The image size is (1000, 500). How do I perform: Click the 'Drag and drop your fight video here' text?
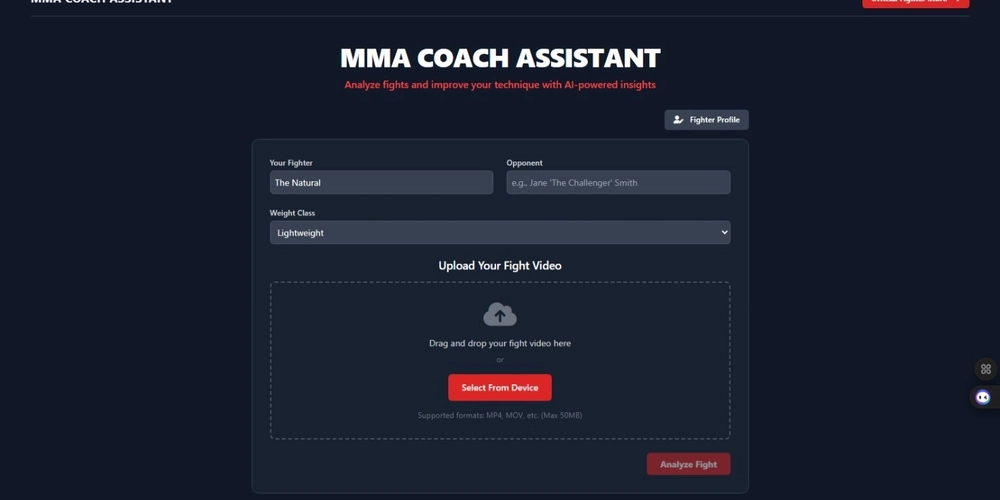pyautogui.click(x=500, y=343)
